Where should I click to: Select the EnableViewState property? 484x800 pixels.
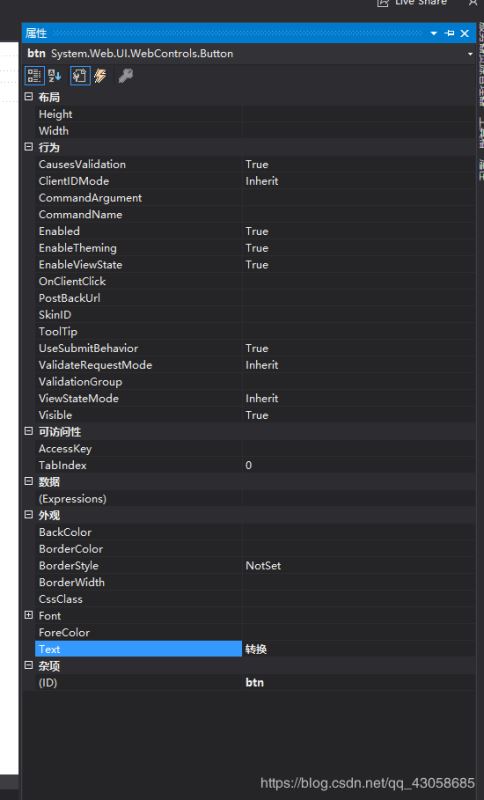[81, 265]
